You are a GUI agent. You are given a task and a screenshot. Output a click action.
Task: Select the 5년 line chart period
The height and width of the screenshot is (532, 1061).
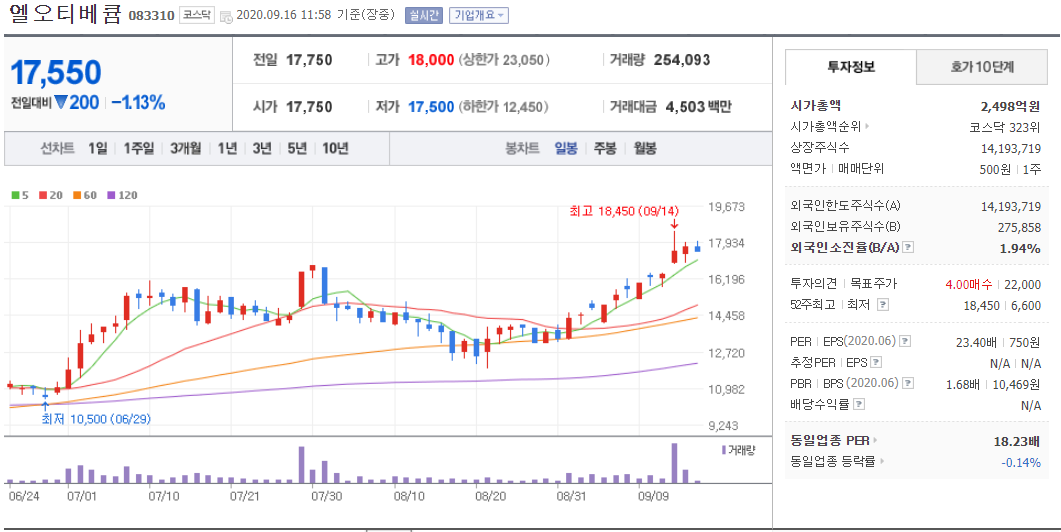tap(297, 149)
